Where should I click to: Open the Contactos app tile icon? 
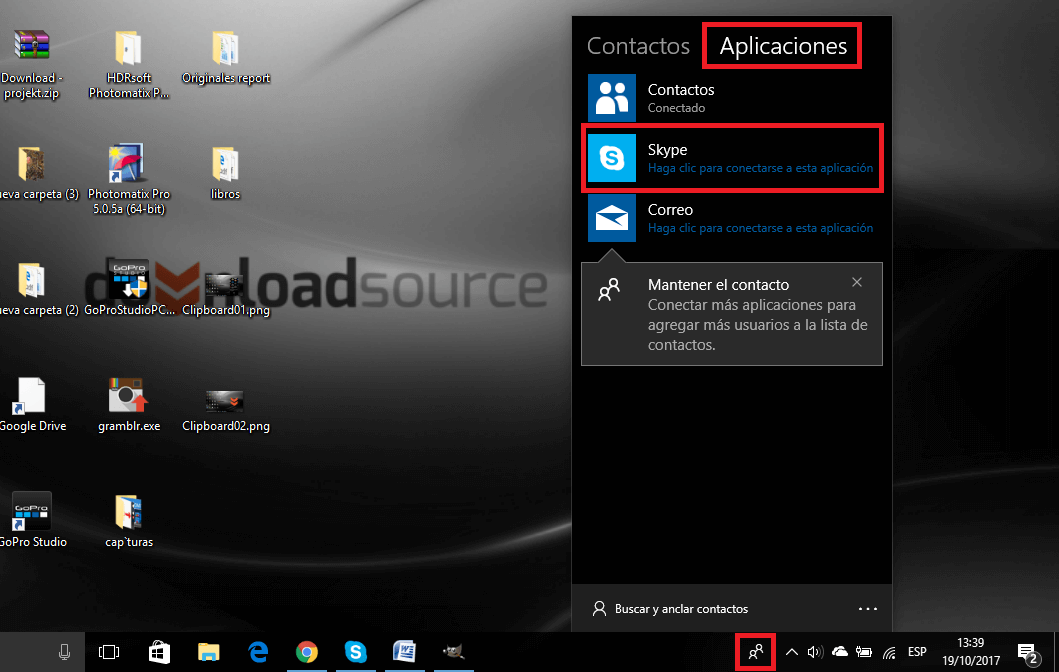[611, 98]
